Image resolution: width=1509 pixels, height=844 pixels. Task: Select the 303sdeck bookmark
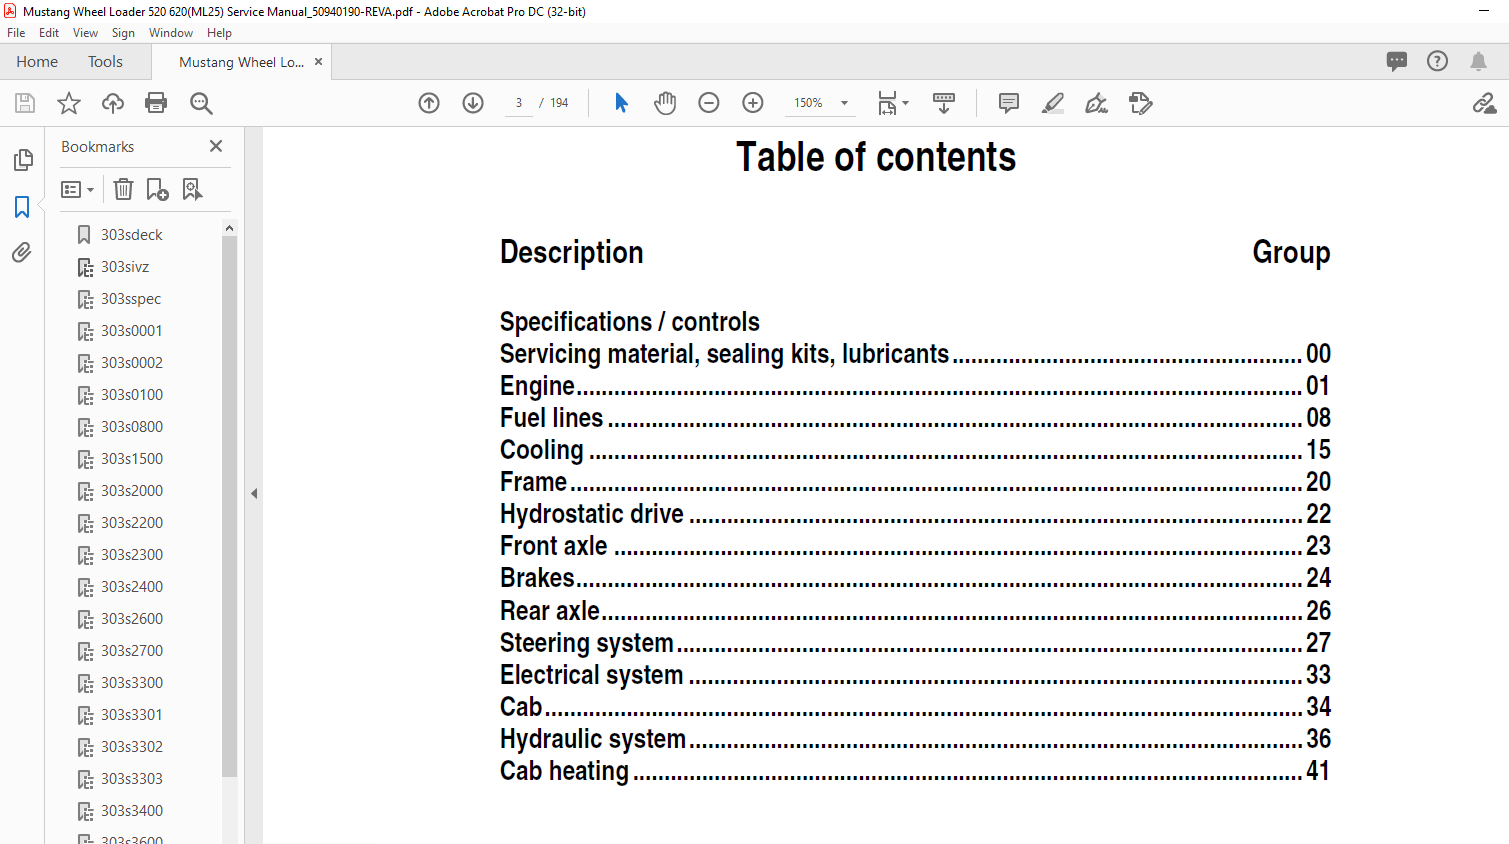131,235
